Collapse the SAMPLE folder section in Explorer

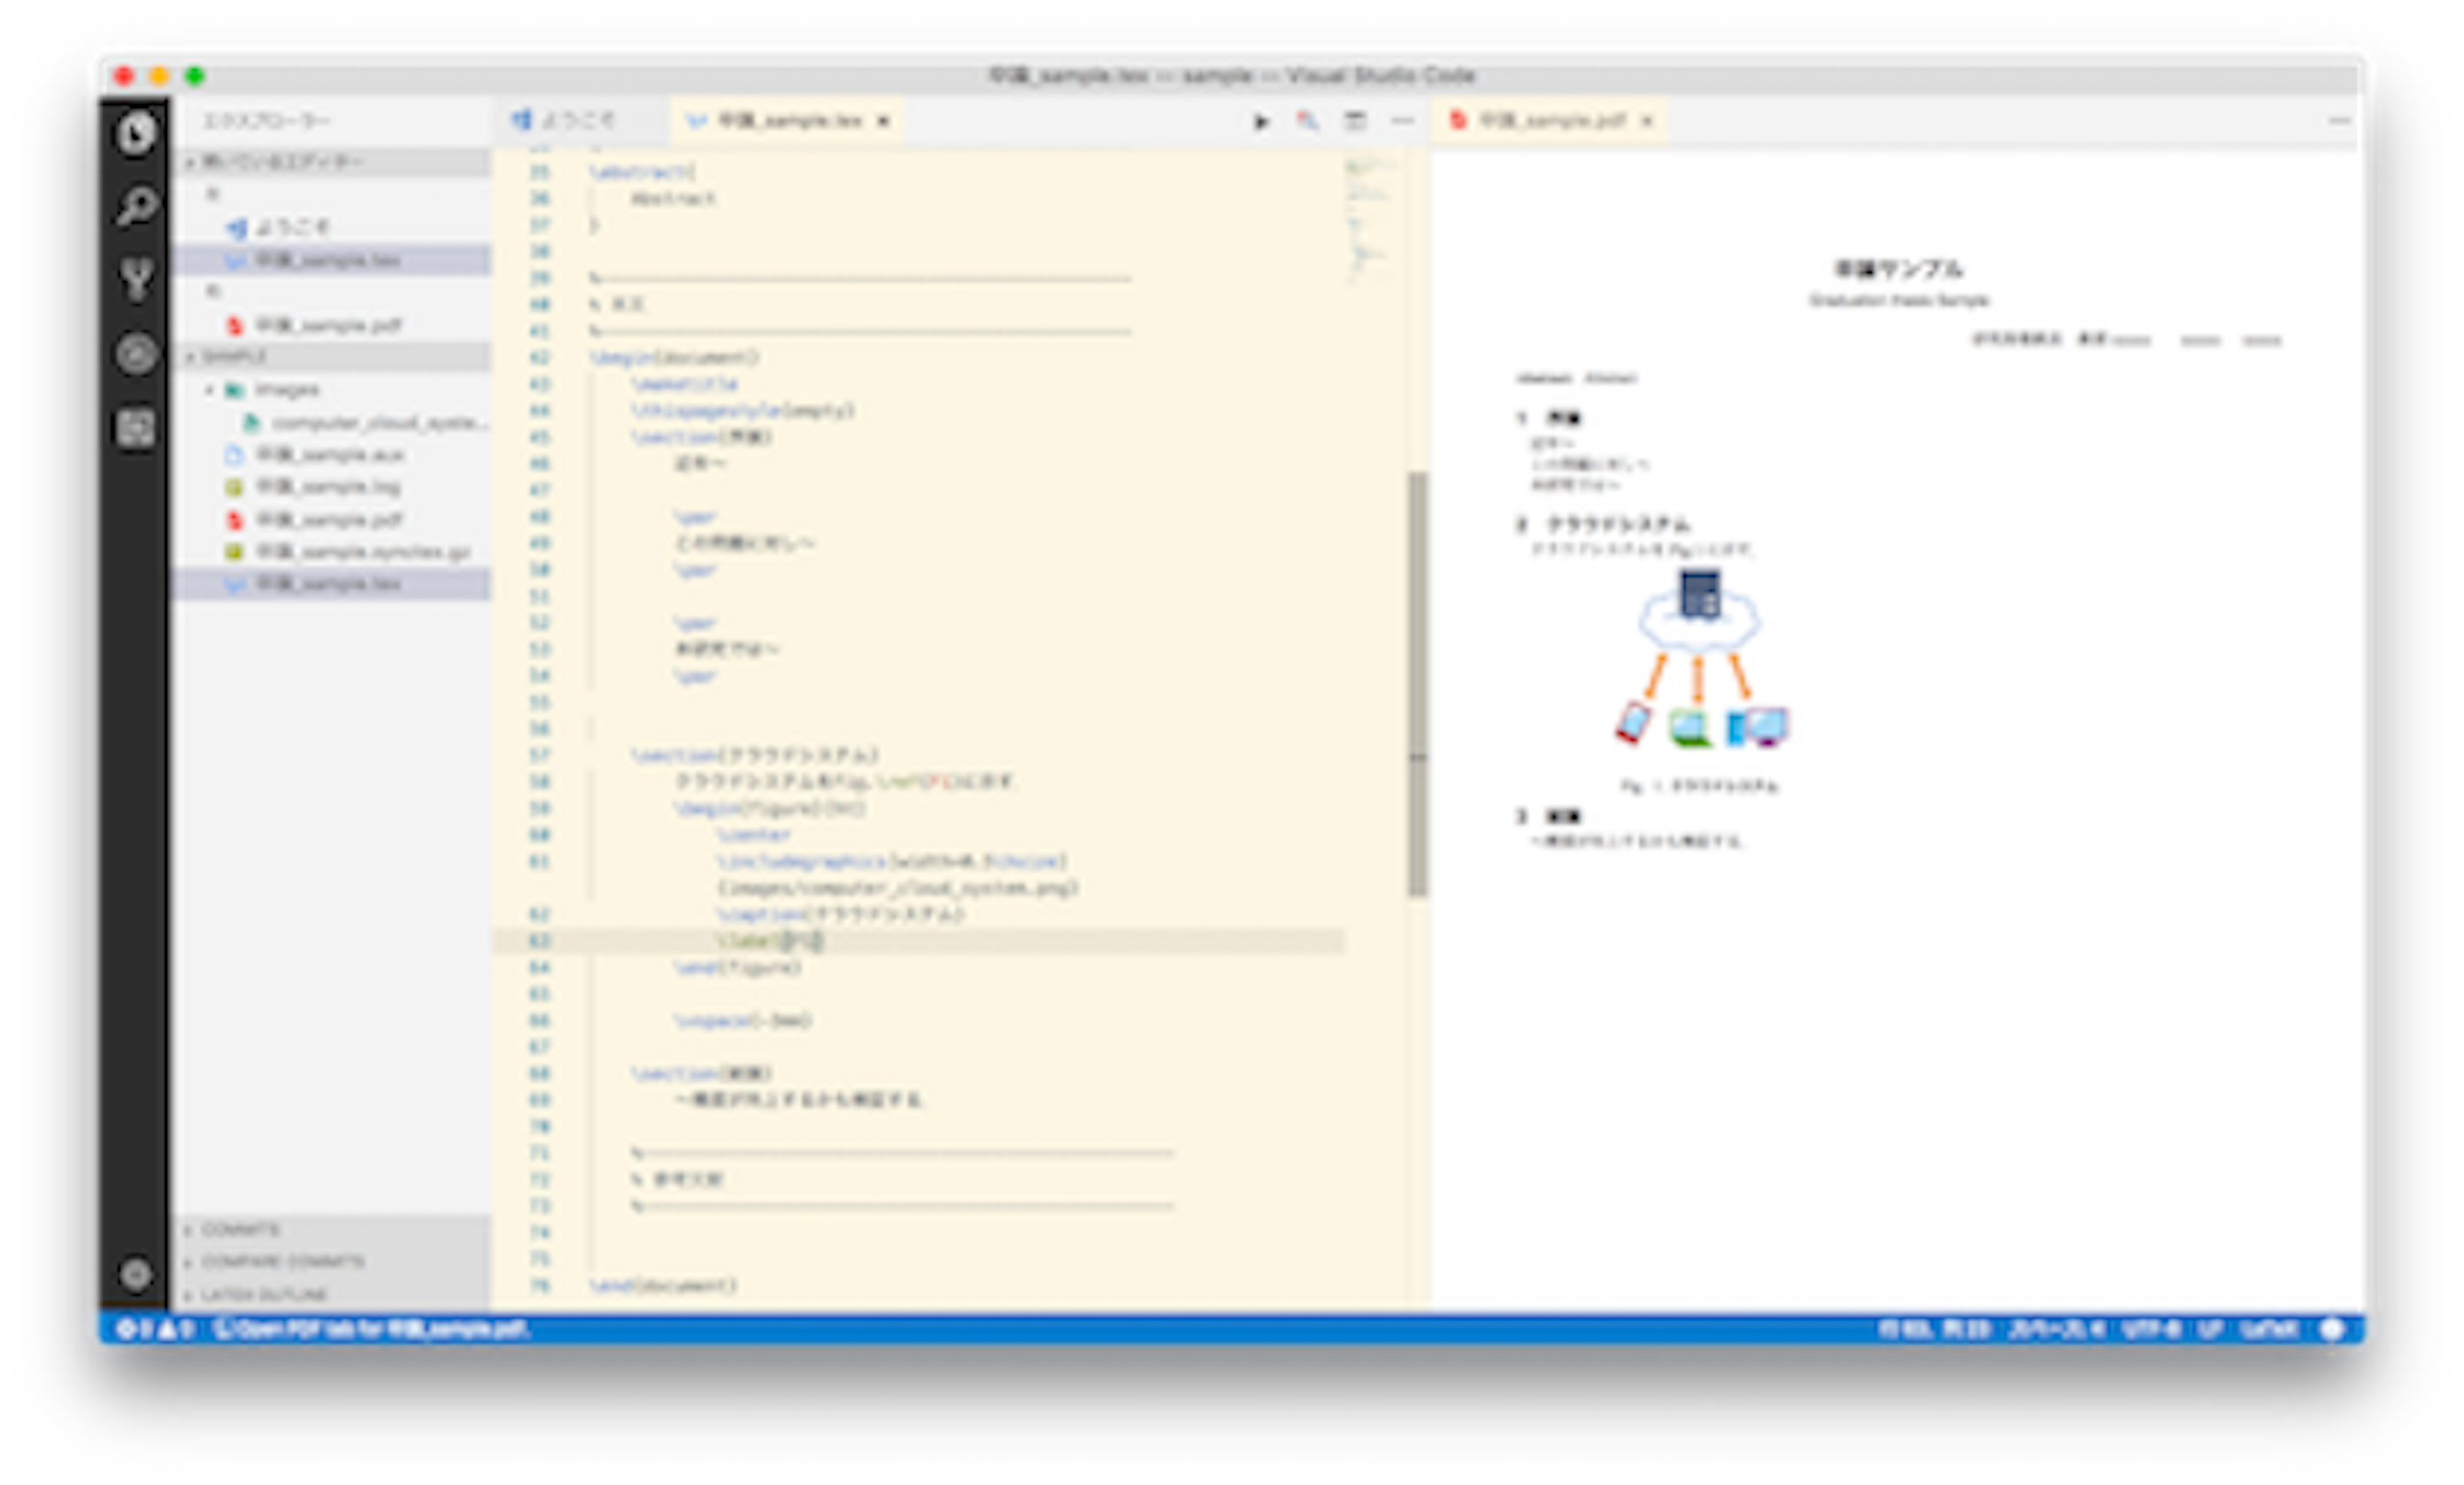(230, 356)
